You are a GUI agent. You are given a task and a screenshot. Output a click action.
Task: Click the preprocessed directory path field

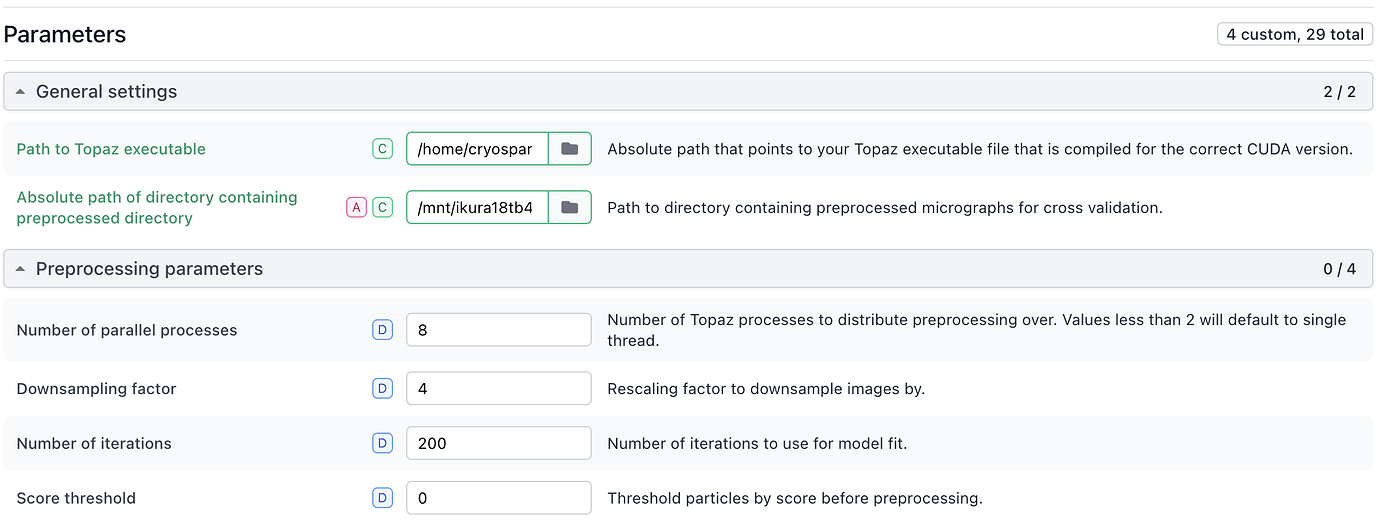(x=478, y=207)
